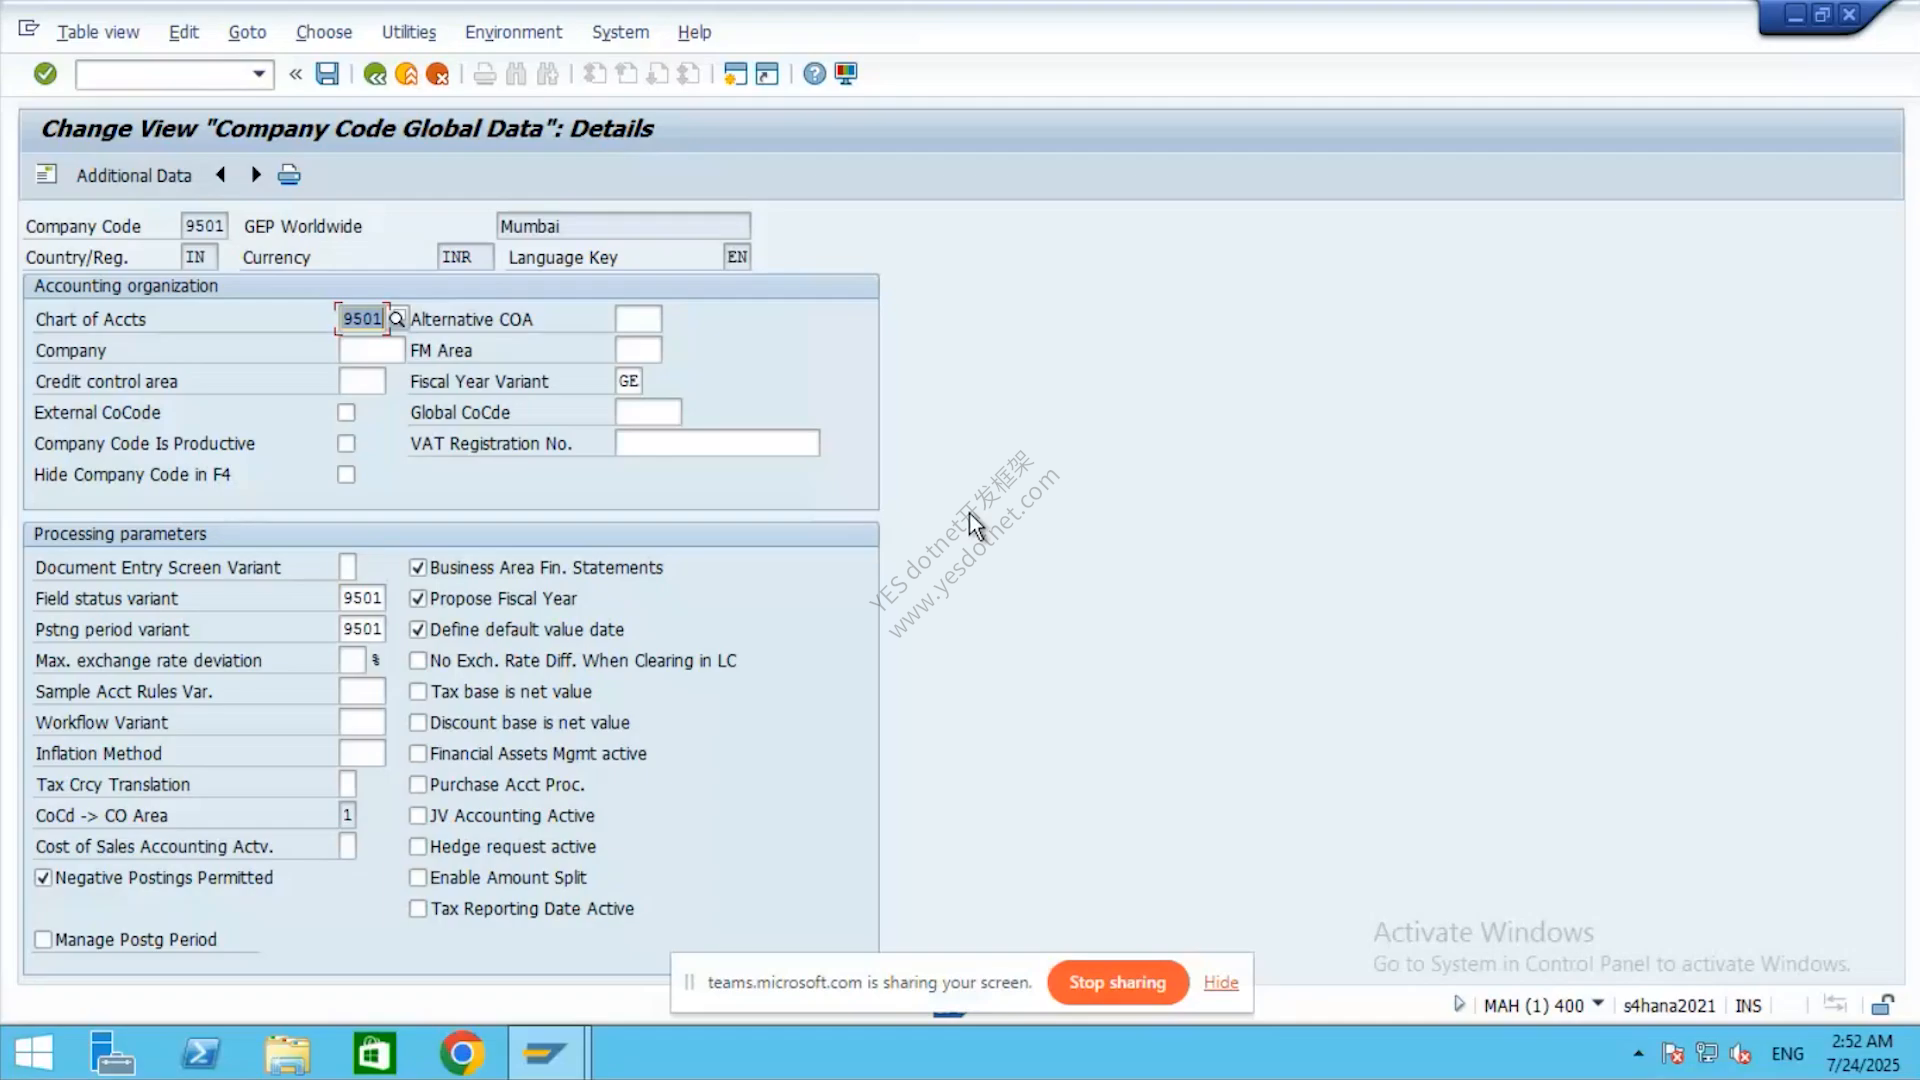Open the Help question mark icon
The height and width of the screenshot is (1080, 1920).
[815, 74]
